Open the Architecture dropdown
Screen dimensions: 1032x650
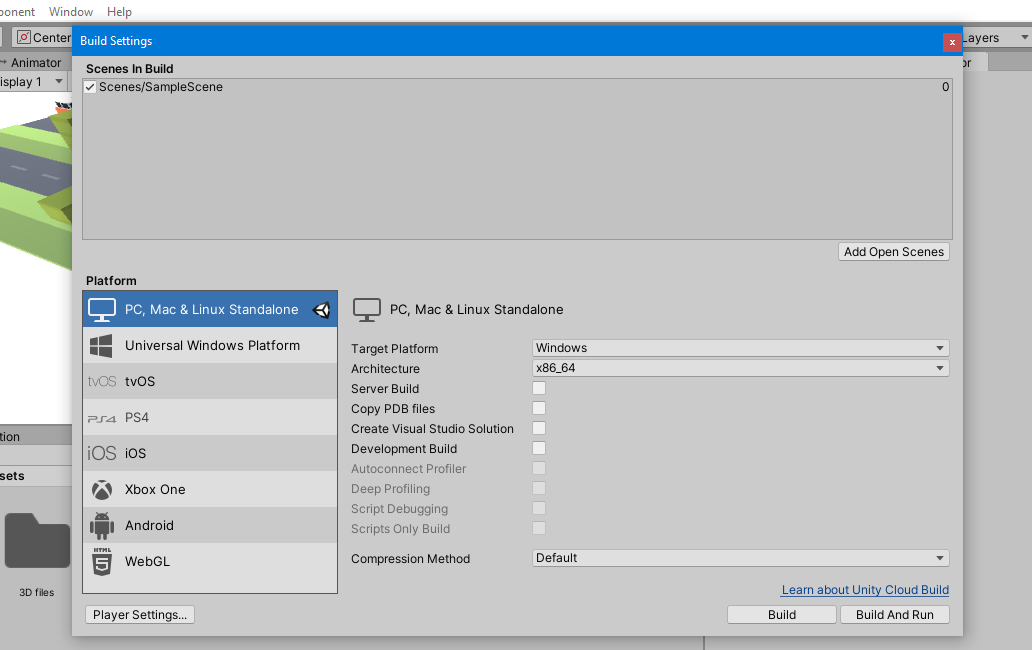[x=740, y=368]
